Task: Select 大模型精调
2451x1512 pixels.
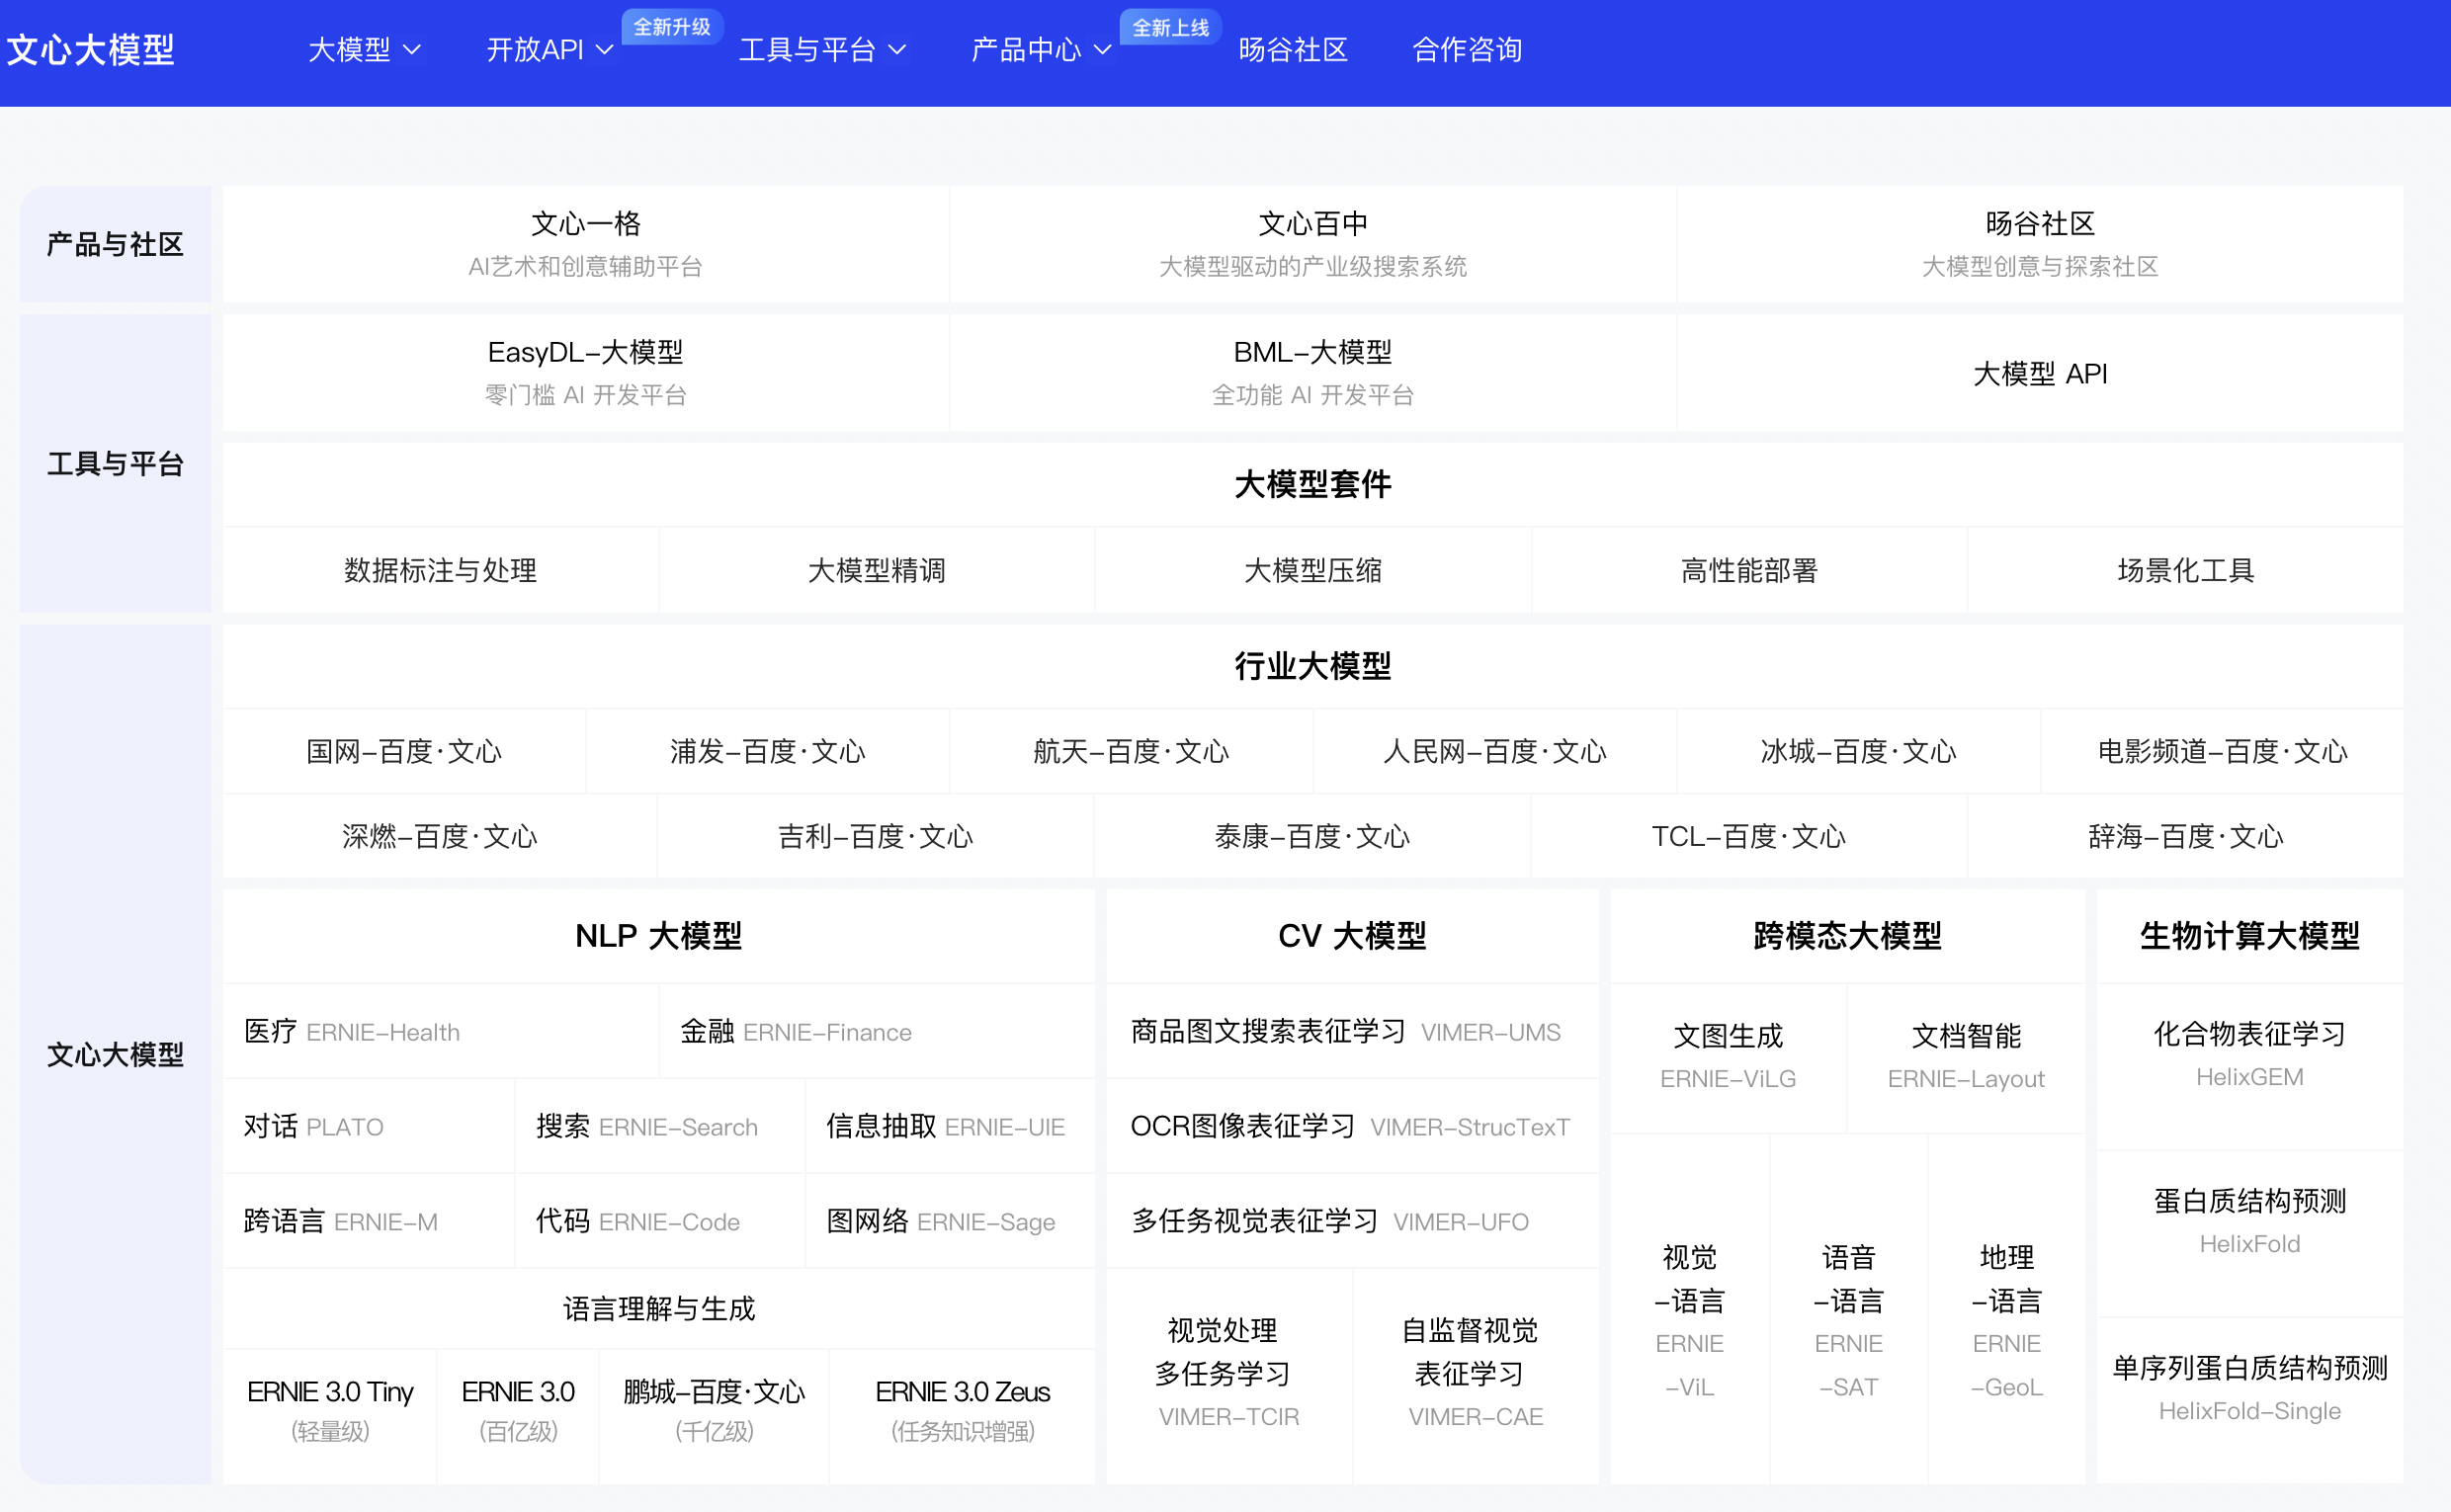Action: (877, 570)
